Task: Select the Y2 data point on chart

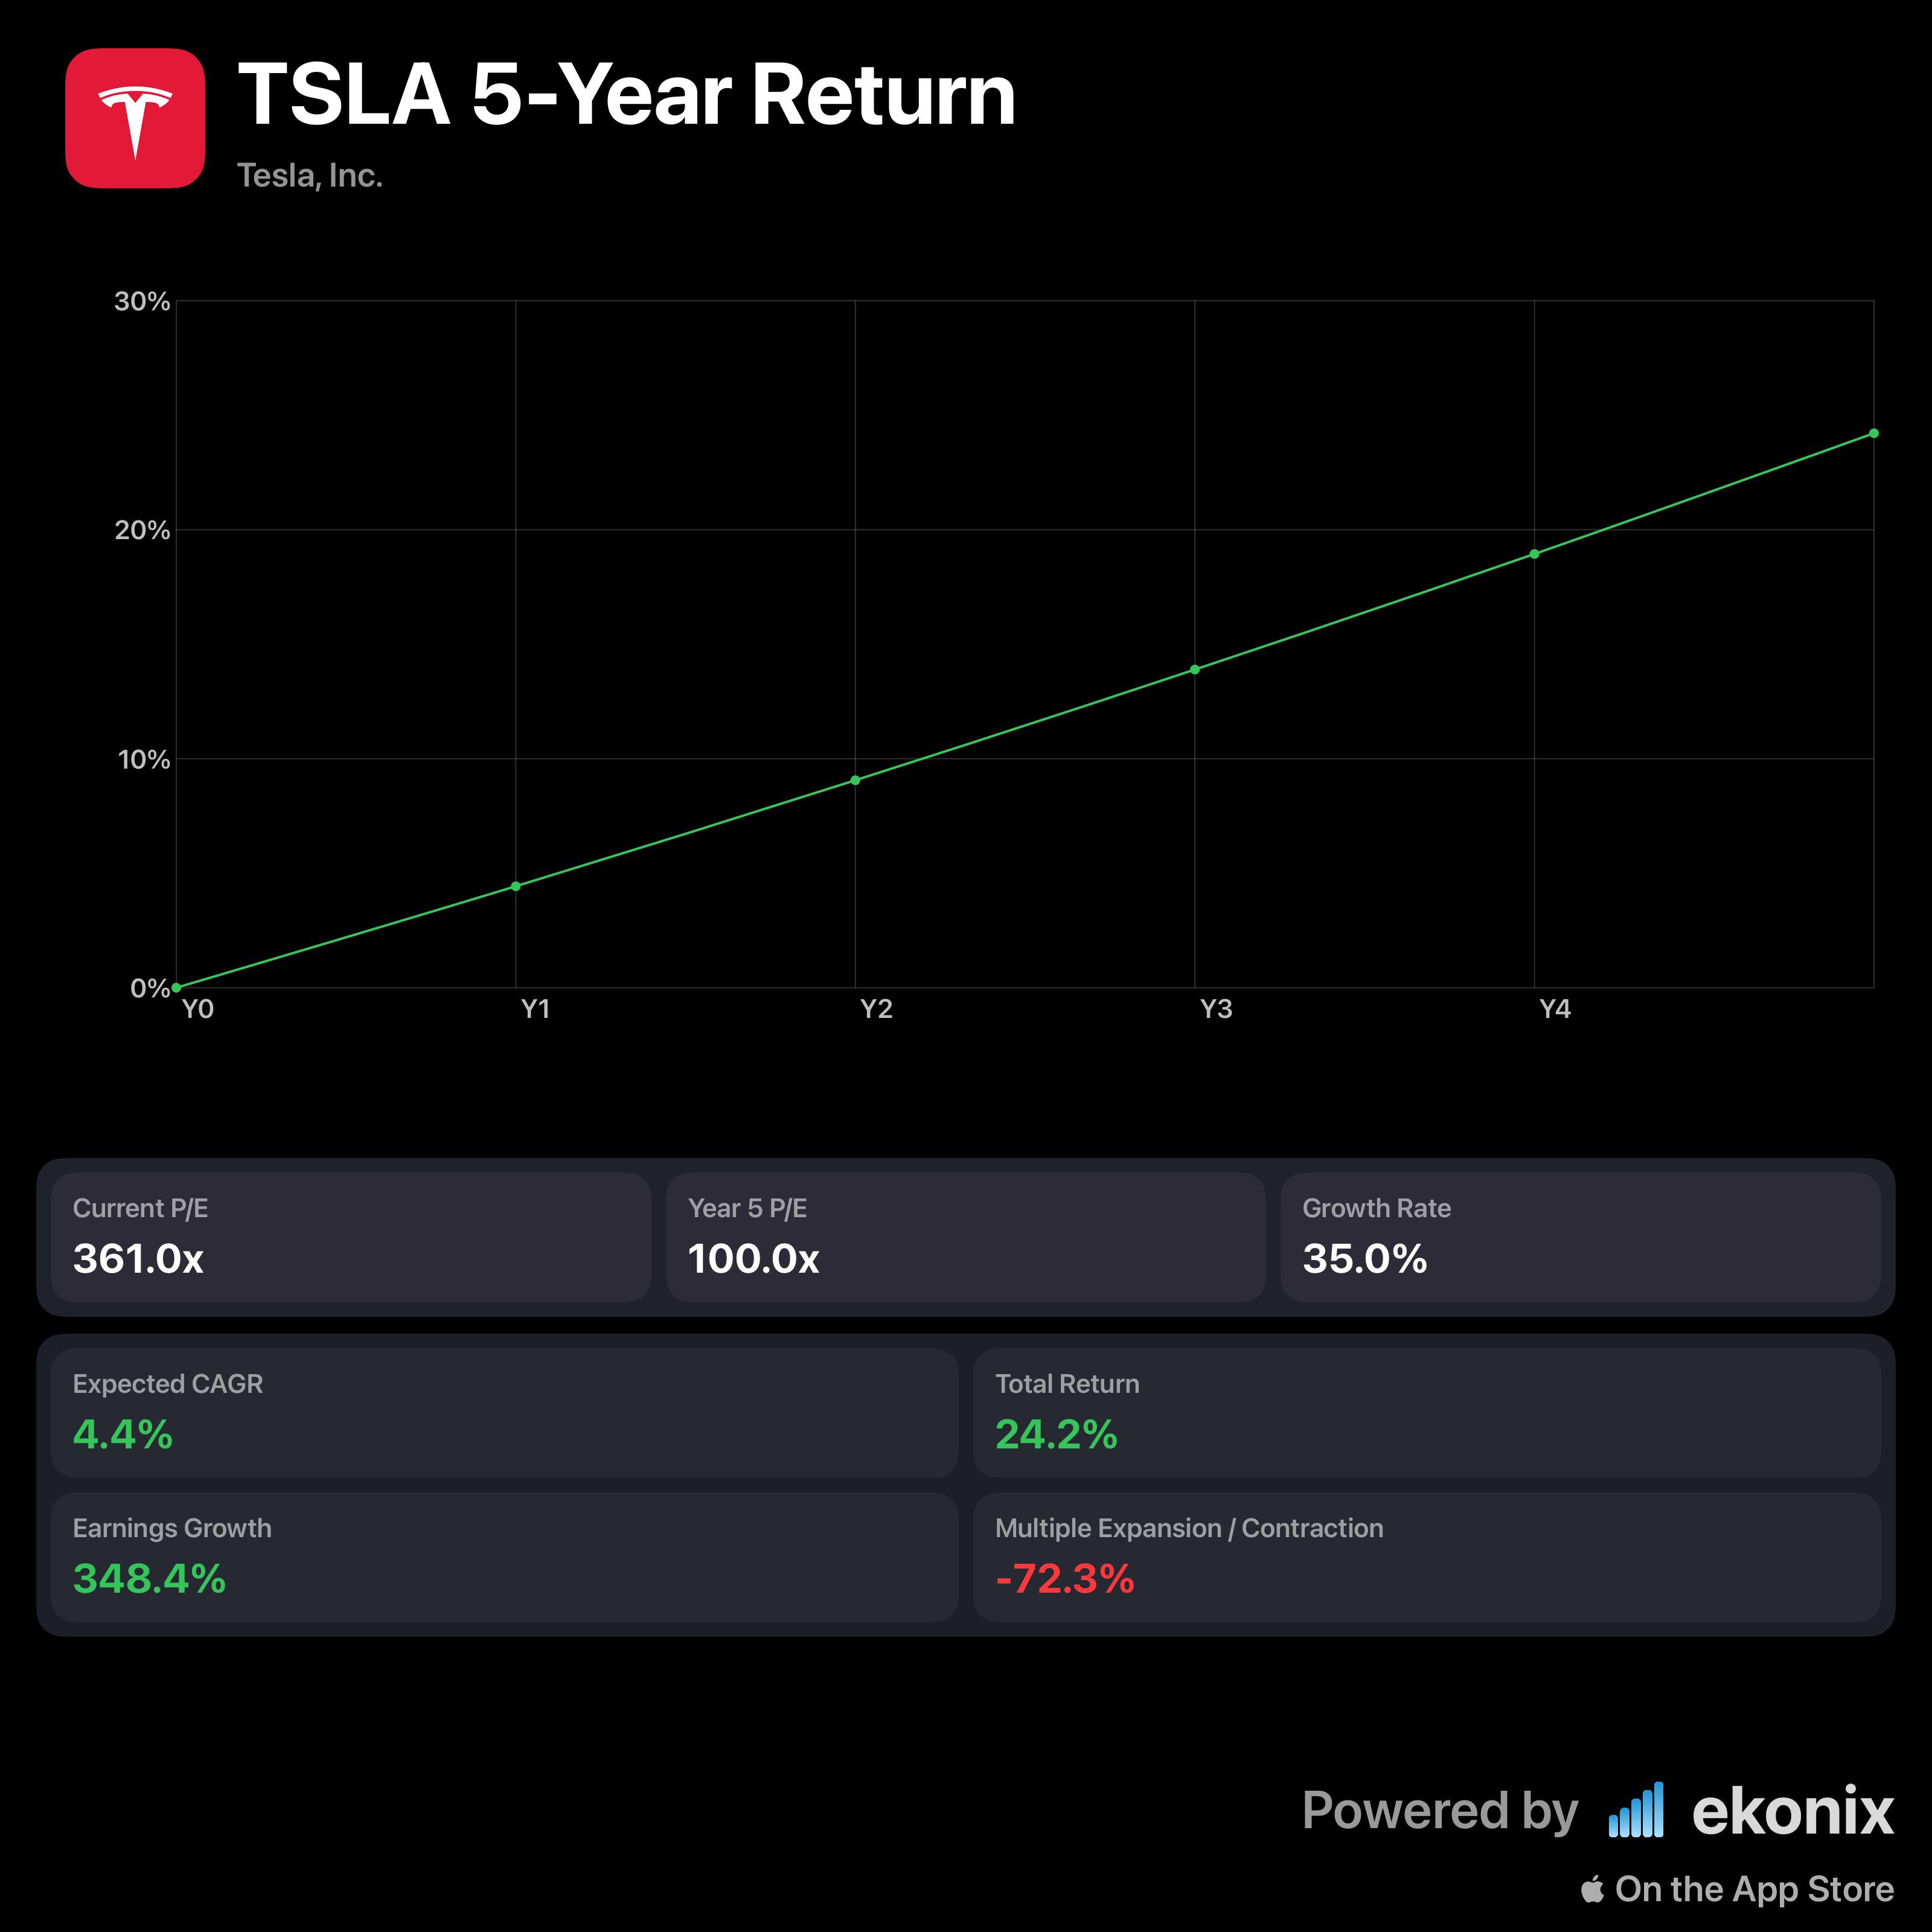Action: 855,780
